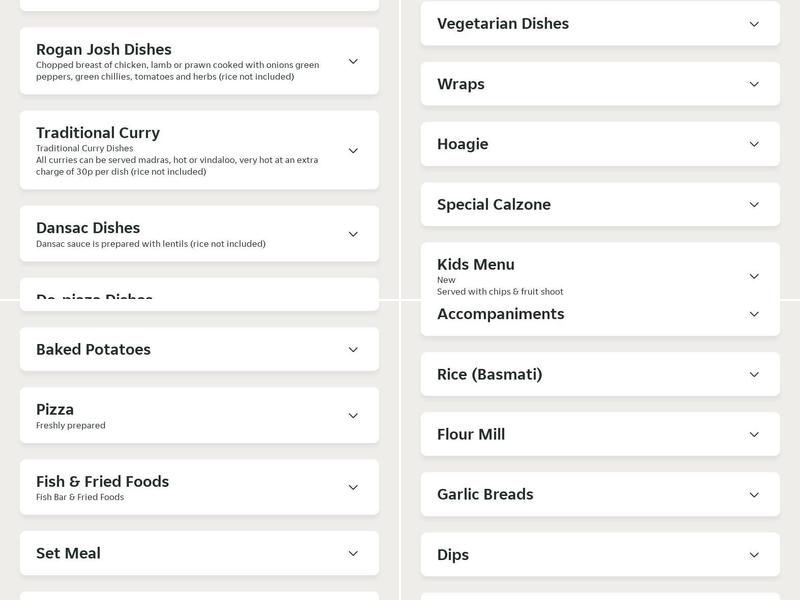Screen dimensions: 800x600
Task: Select the Kids Menu chevron arrow
Action: [754, 274]
